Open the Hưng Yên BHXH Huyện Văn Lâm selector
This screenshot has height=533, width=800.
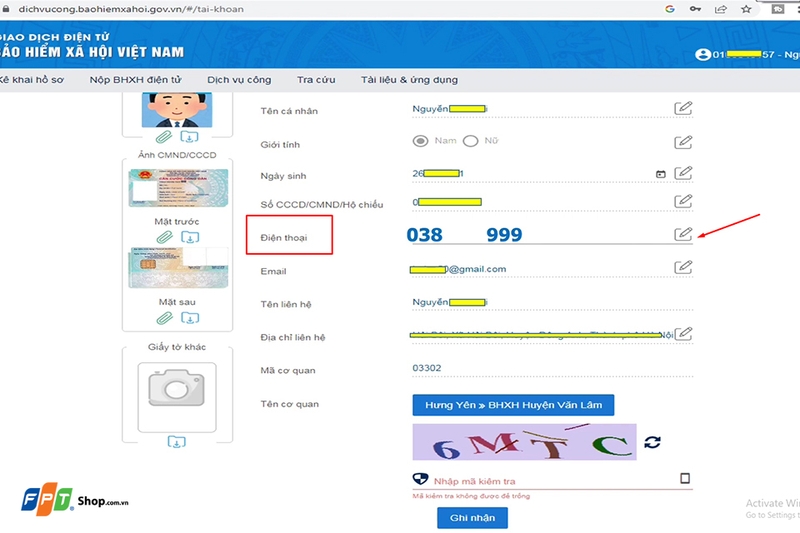click(x=513, y=405)
